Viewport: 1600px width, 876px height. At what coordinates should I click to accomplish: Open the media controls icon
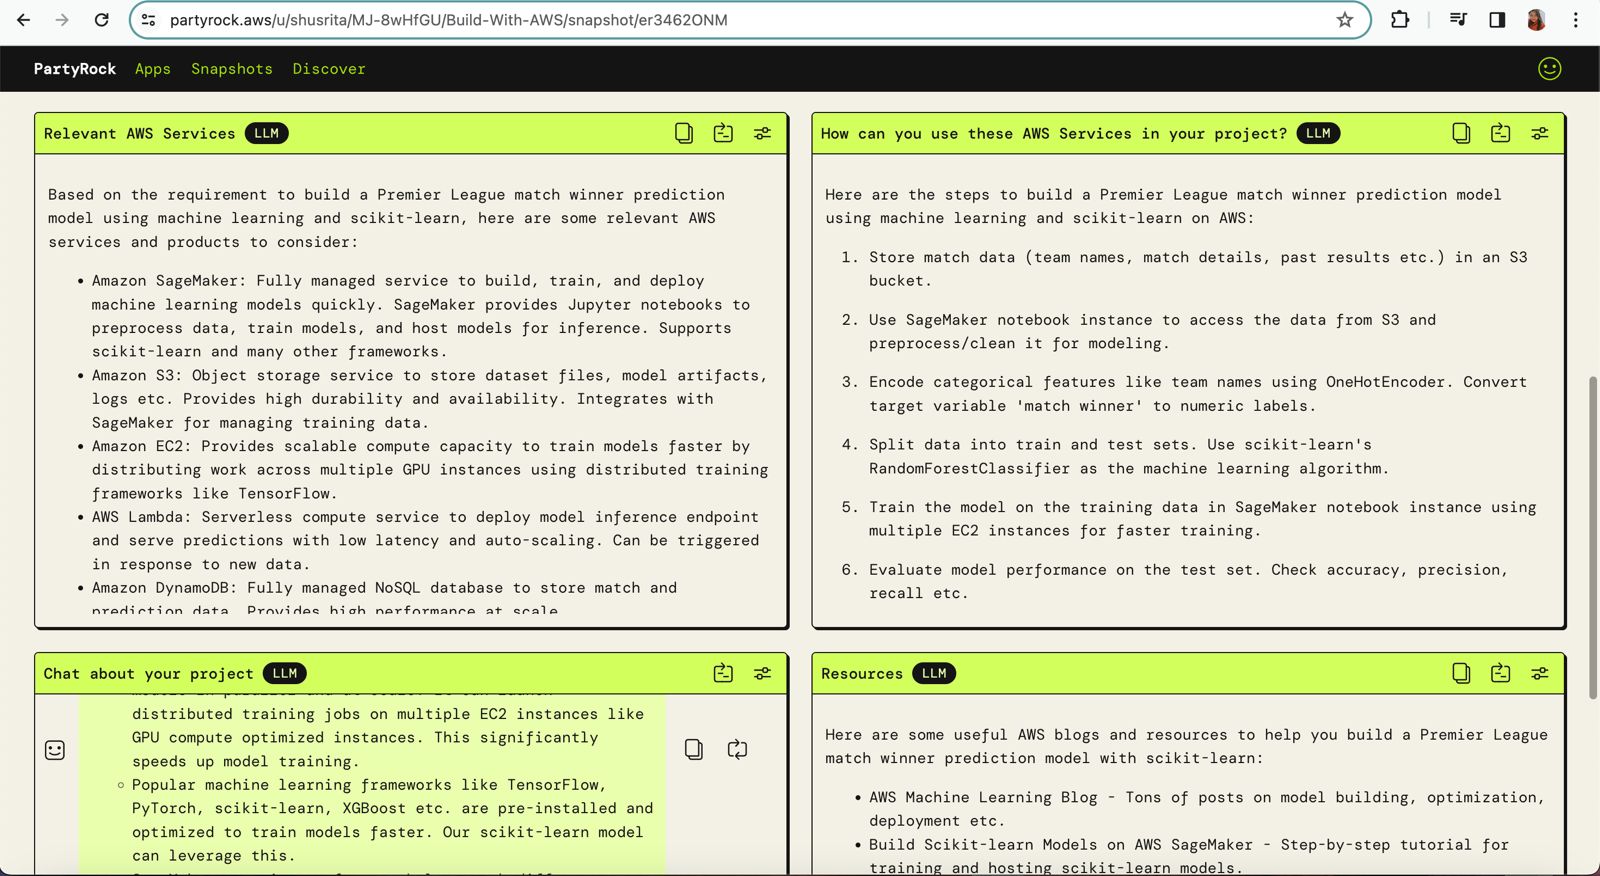[x=1458, y=20]
